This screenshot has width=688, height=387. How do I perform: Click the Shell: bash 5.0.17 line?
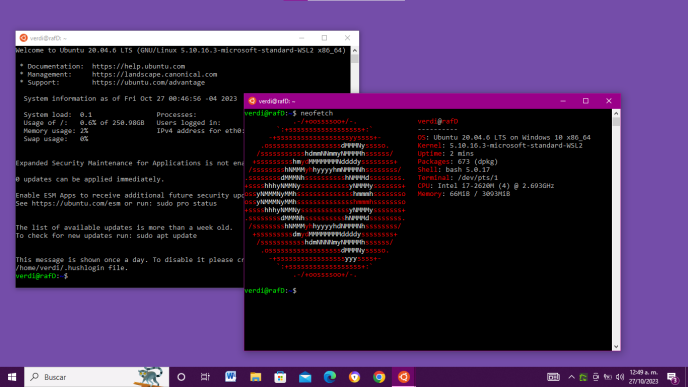point(453,169)
